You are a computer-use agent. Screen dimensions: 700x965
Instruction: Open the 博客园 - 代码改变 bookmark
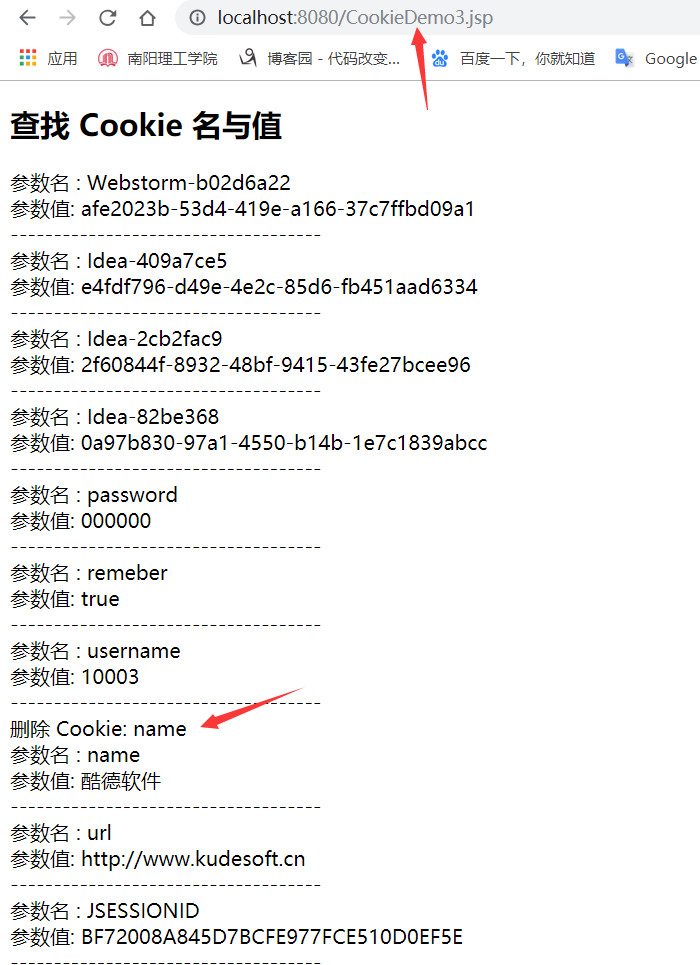334,58
